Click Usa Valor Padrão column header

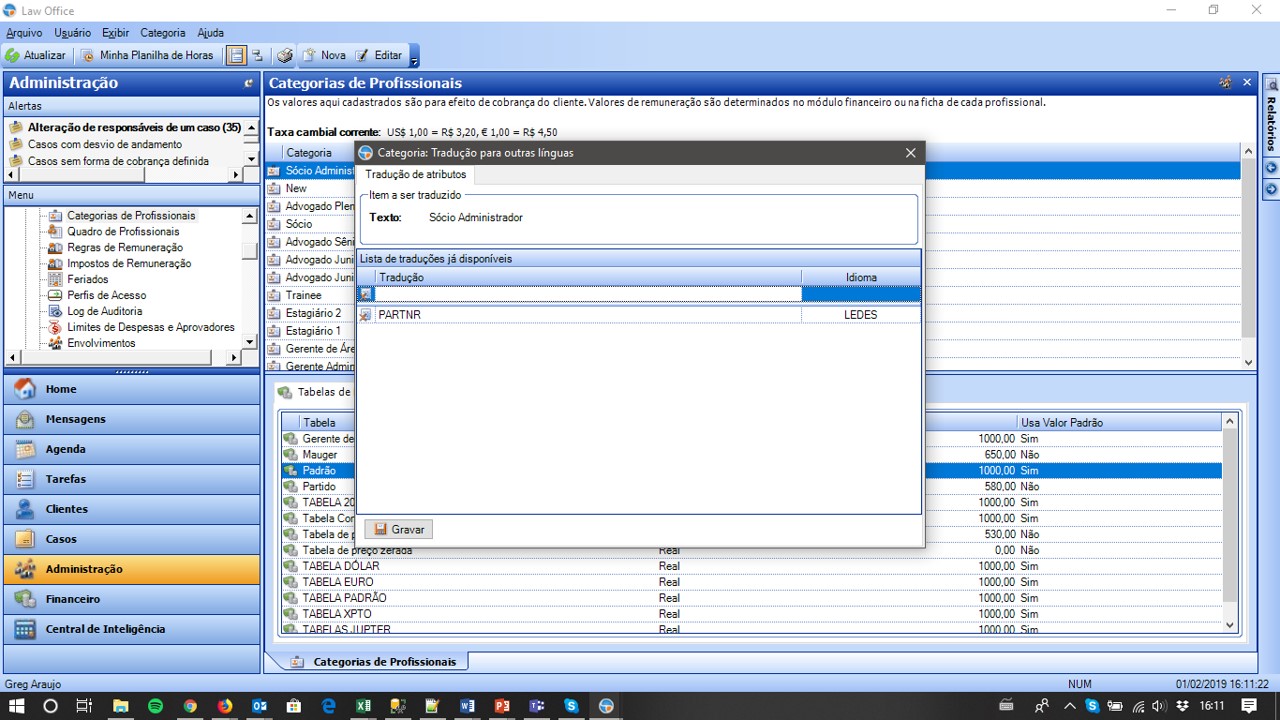click(x=1118, y=423)
